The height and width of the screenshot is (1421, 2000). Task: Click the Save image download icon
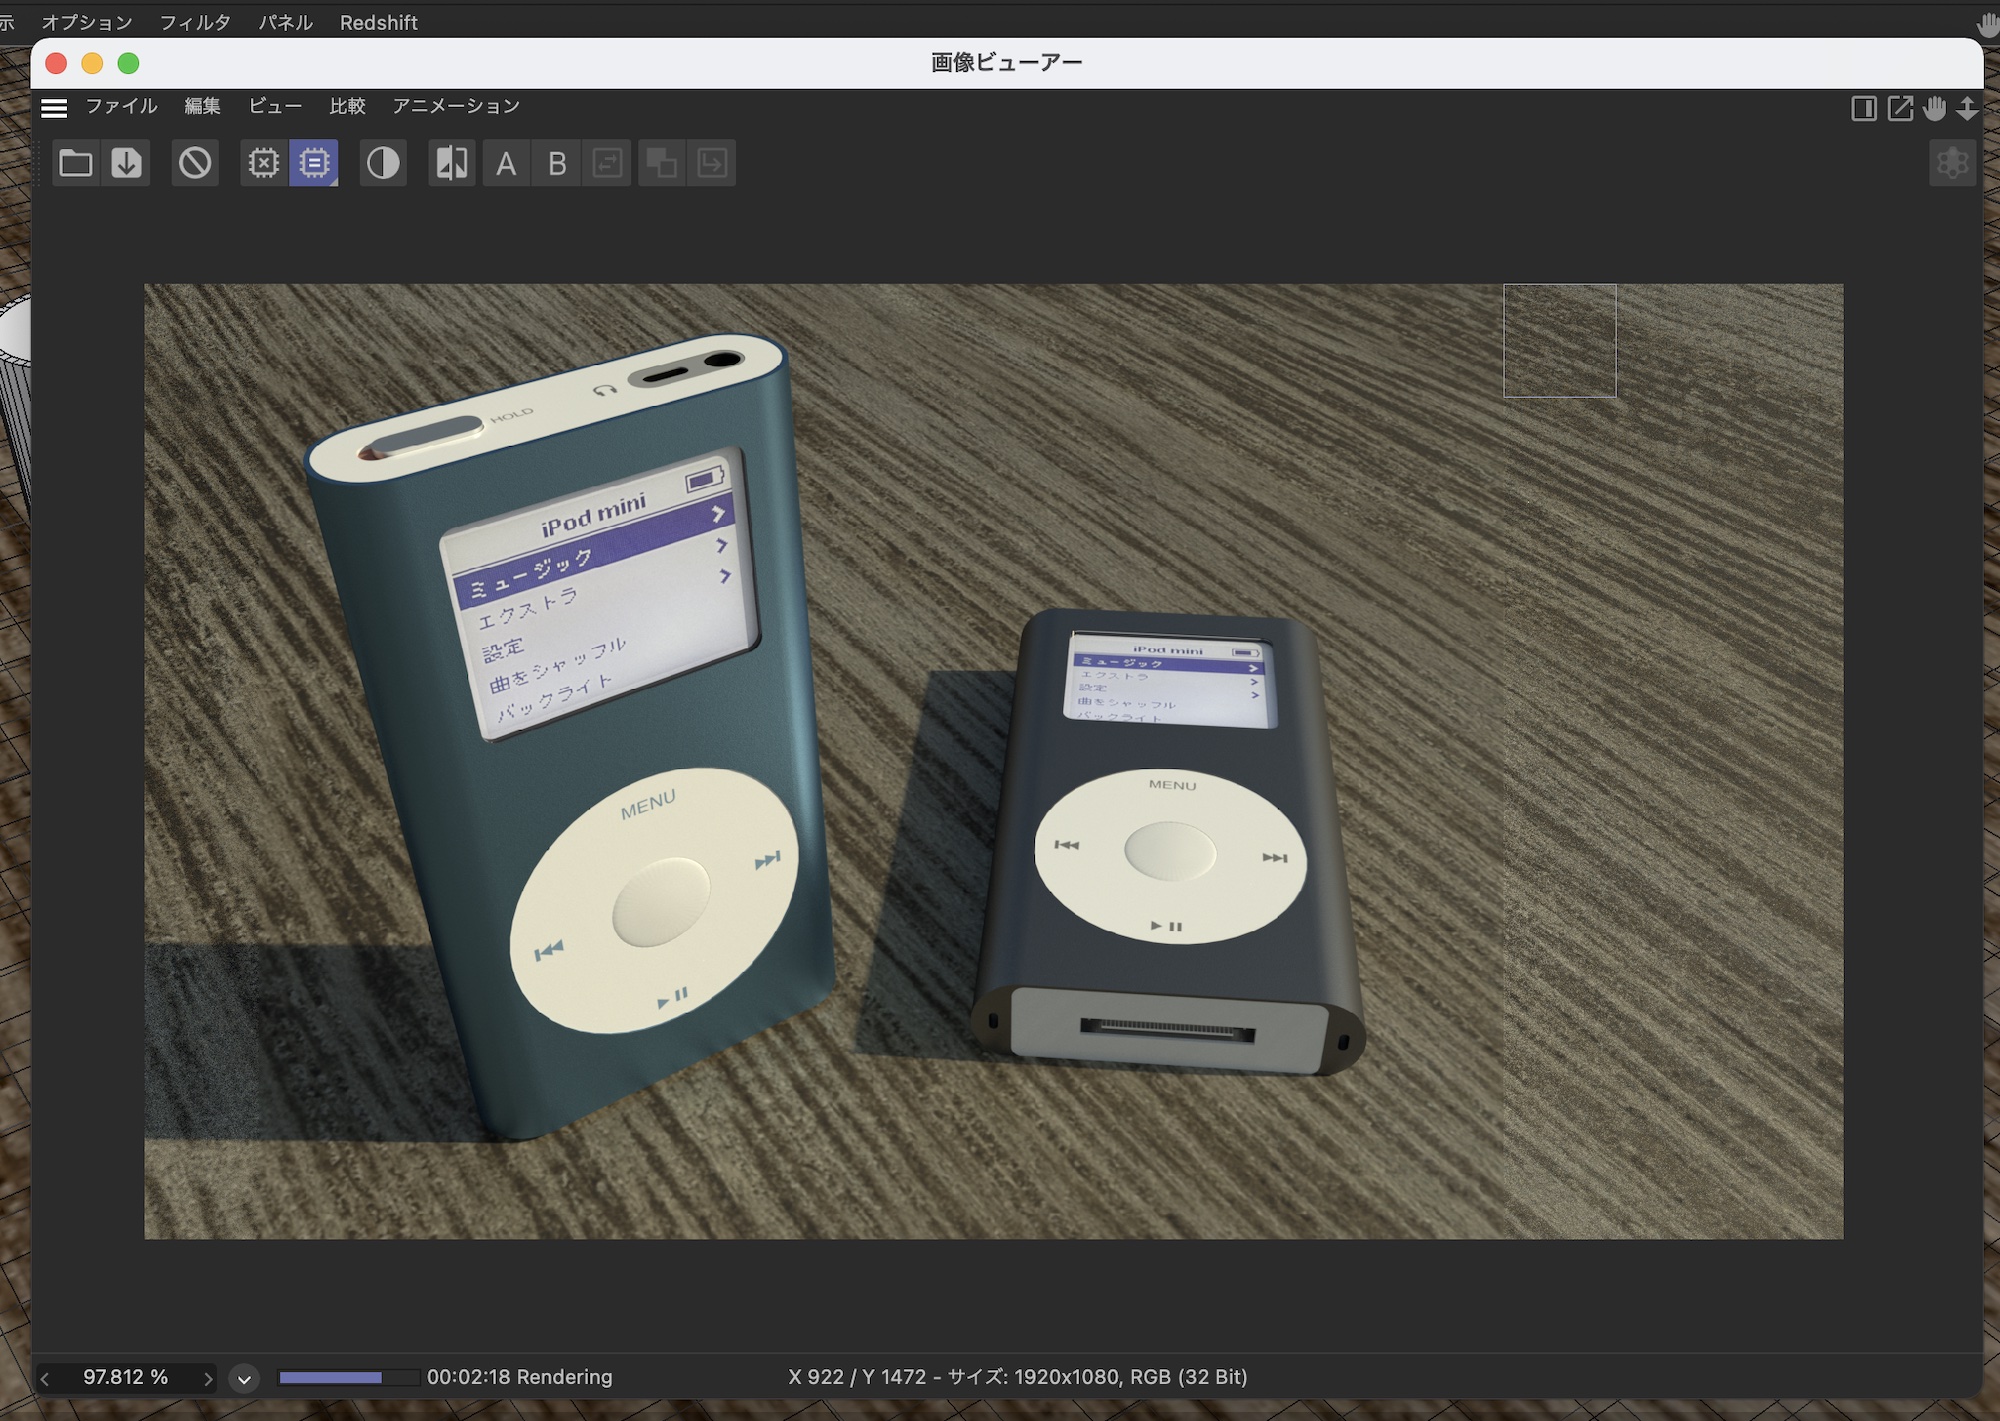pyautogui.click(x=126, y=163)
